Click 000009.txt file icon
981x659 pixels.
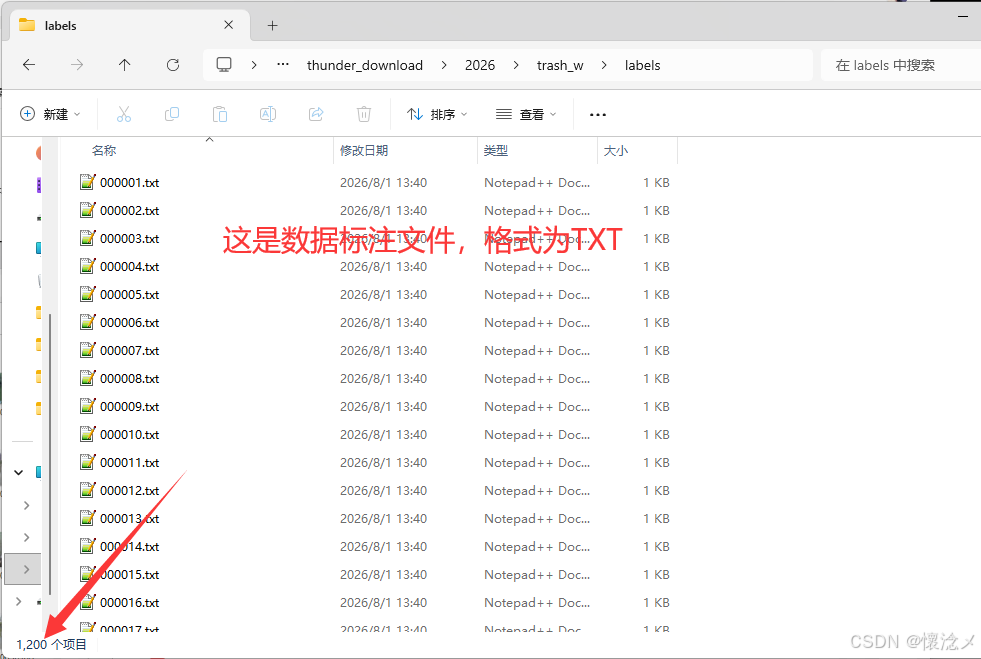coord(88,406)
